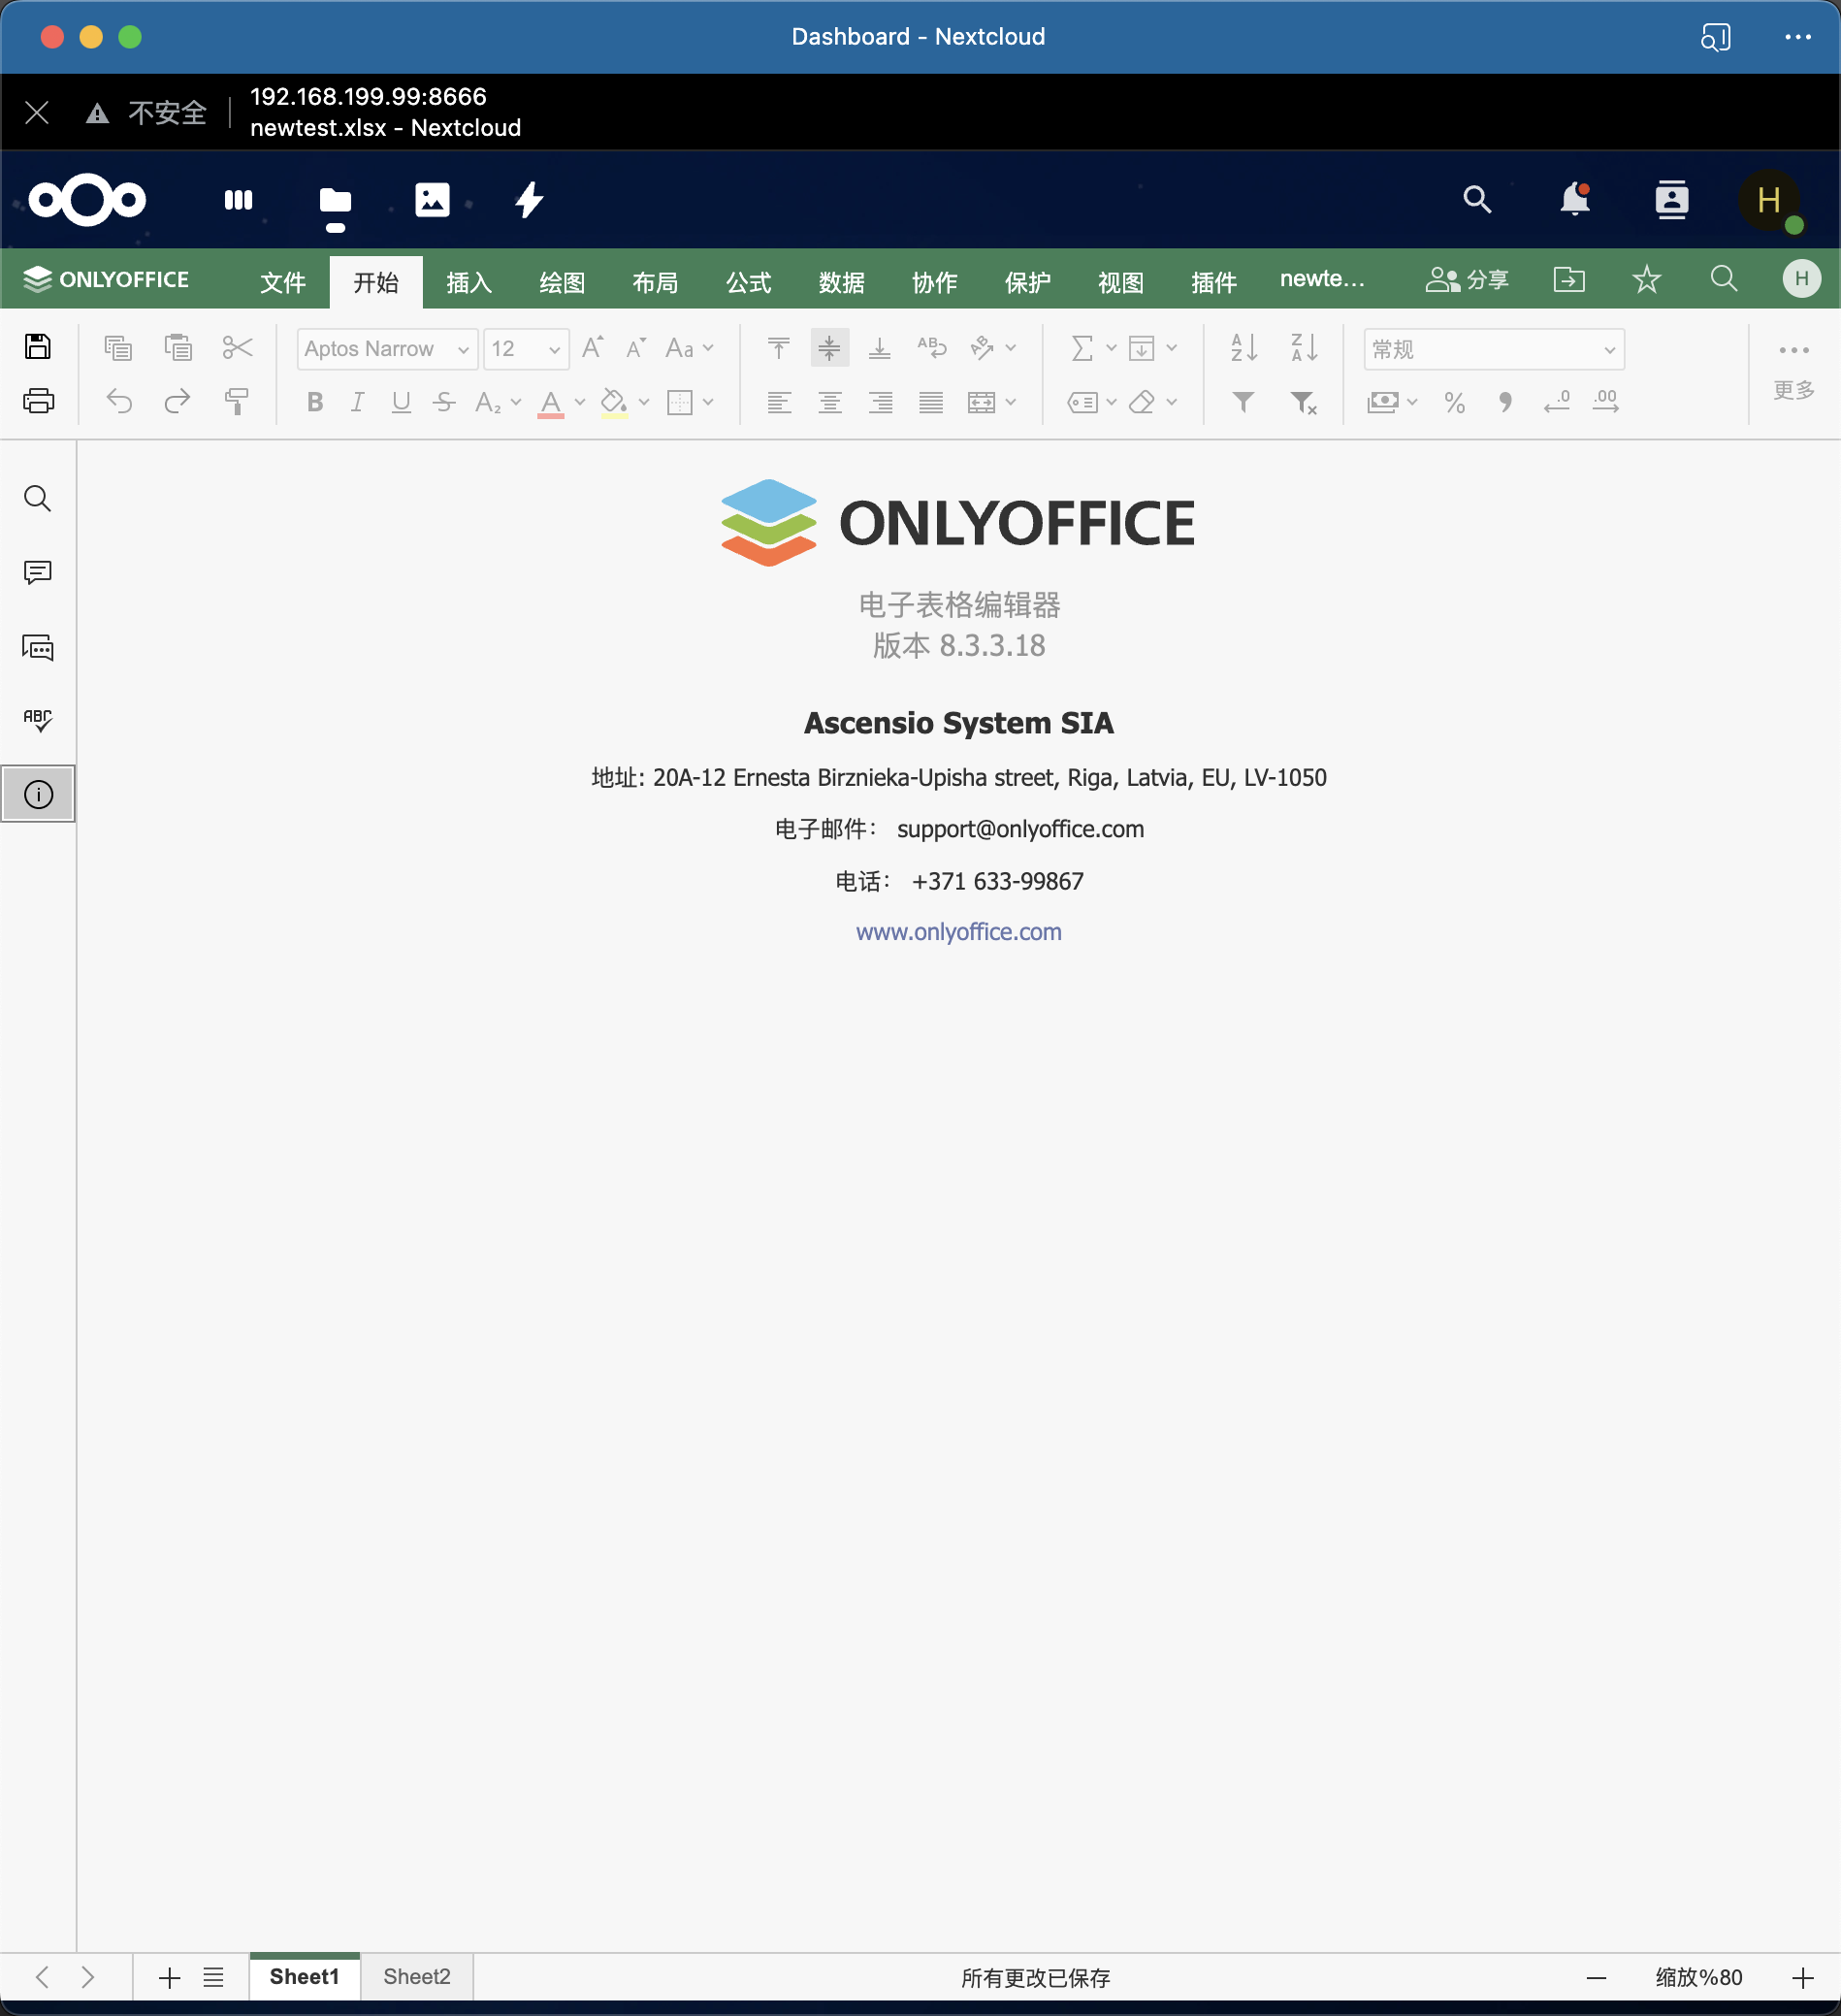Switch to the 视图 tab

pyautogui.click(x=1120, y=282)
